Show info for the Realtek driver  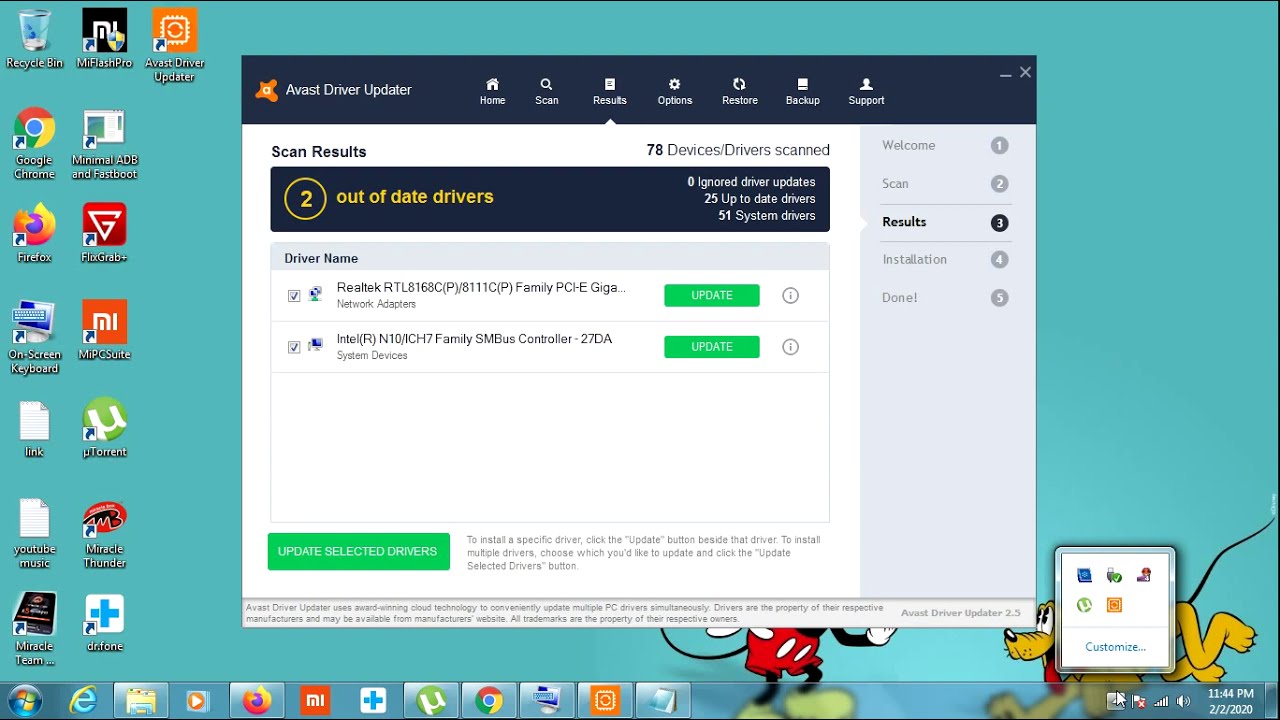click(790, 295)
